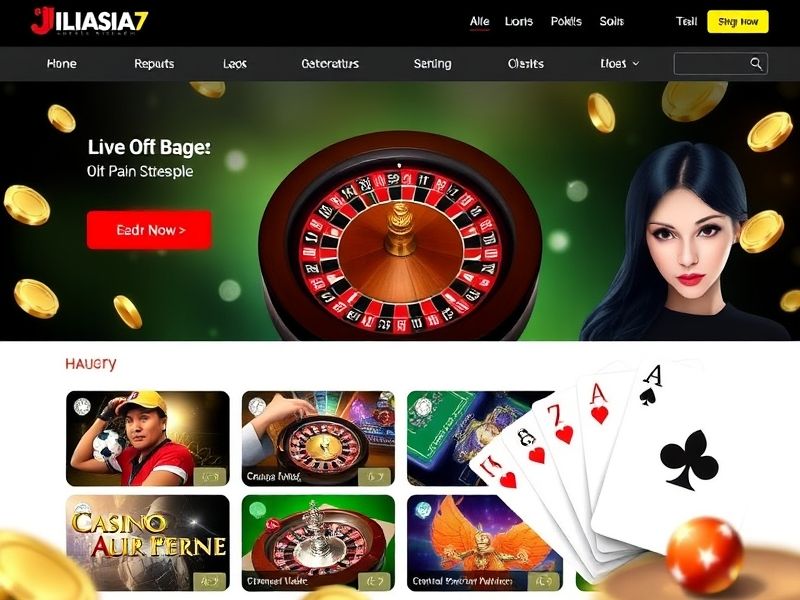This screenshot has height=600, width=800.
Task: Select the Serting menu item
Action: (433, 64)
